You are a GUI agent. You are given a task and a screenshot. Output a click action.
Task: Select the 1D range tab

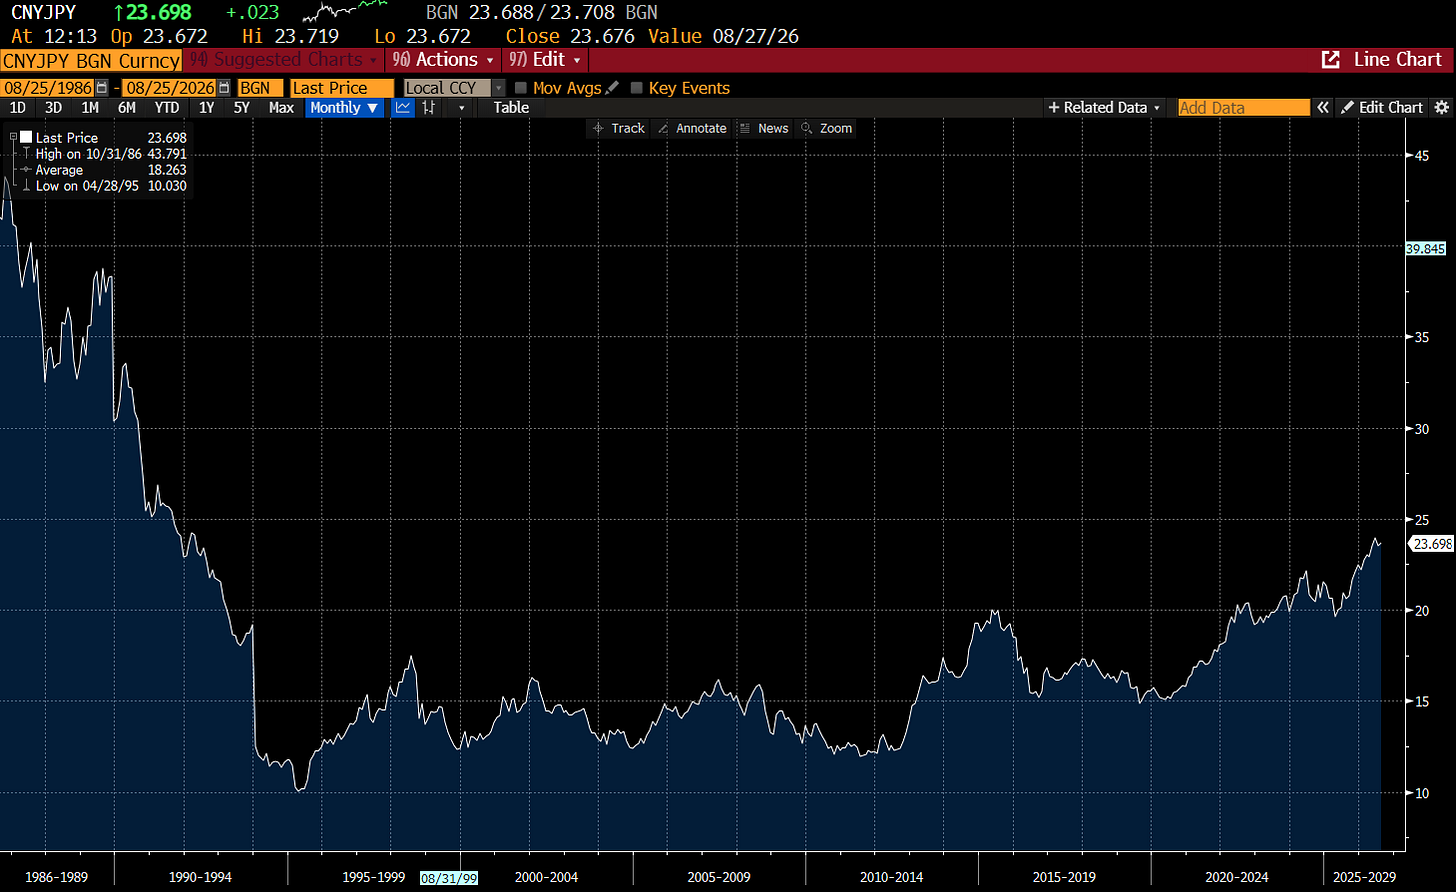[17, 107]
